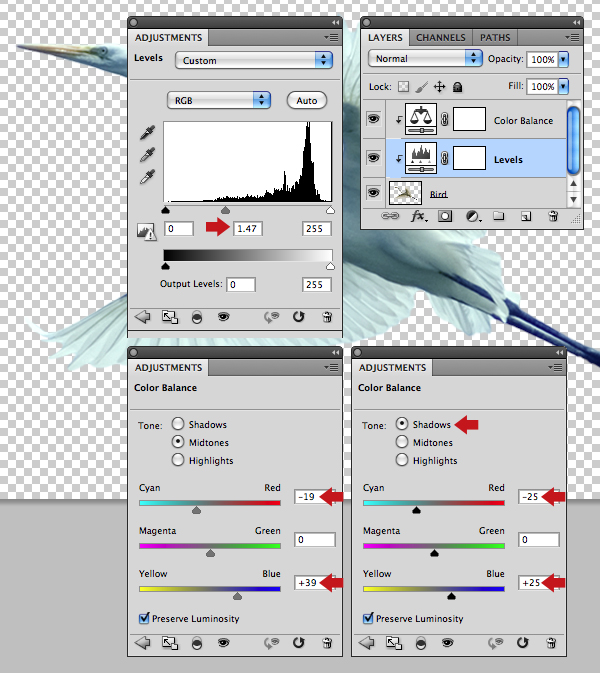Click return to adjustment list arrow in Levels panel
This screenshot has height=673, width=600.
click(x=143, y=317)
